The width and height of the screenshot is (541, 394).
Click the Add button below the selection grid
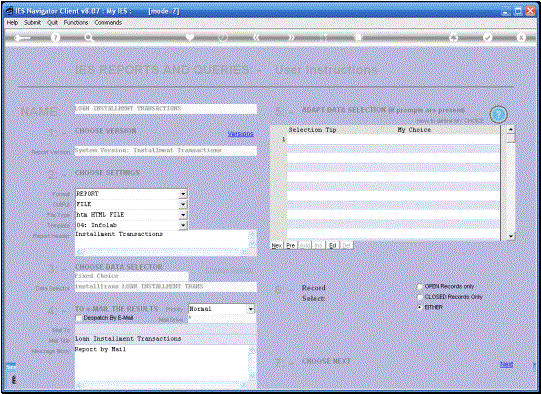pyautogui.click(x=305, y=245)
